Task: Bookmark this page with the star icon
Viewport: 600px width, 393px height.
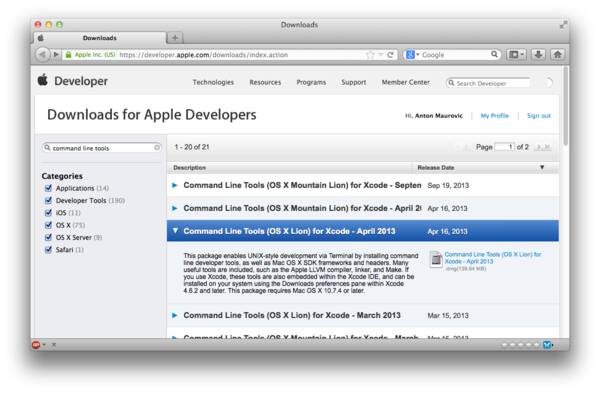Action: tap(370, 55)
